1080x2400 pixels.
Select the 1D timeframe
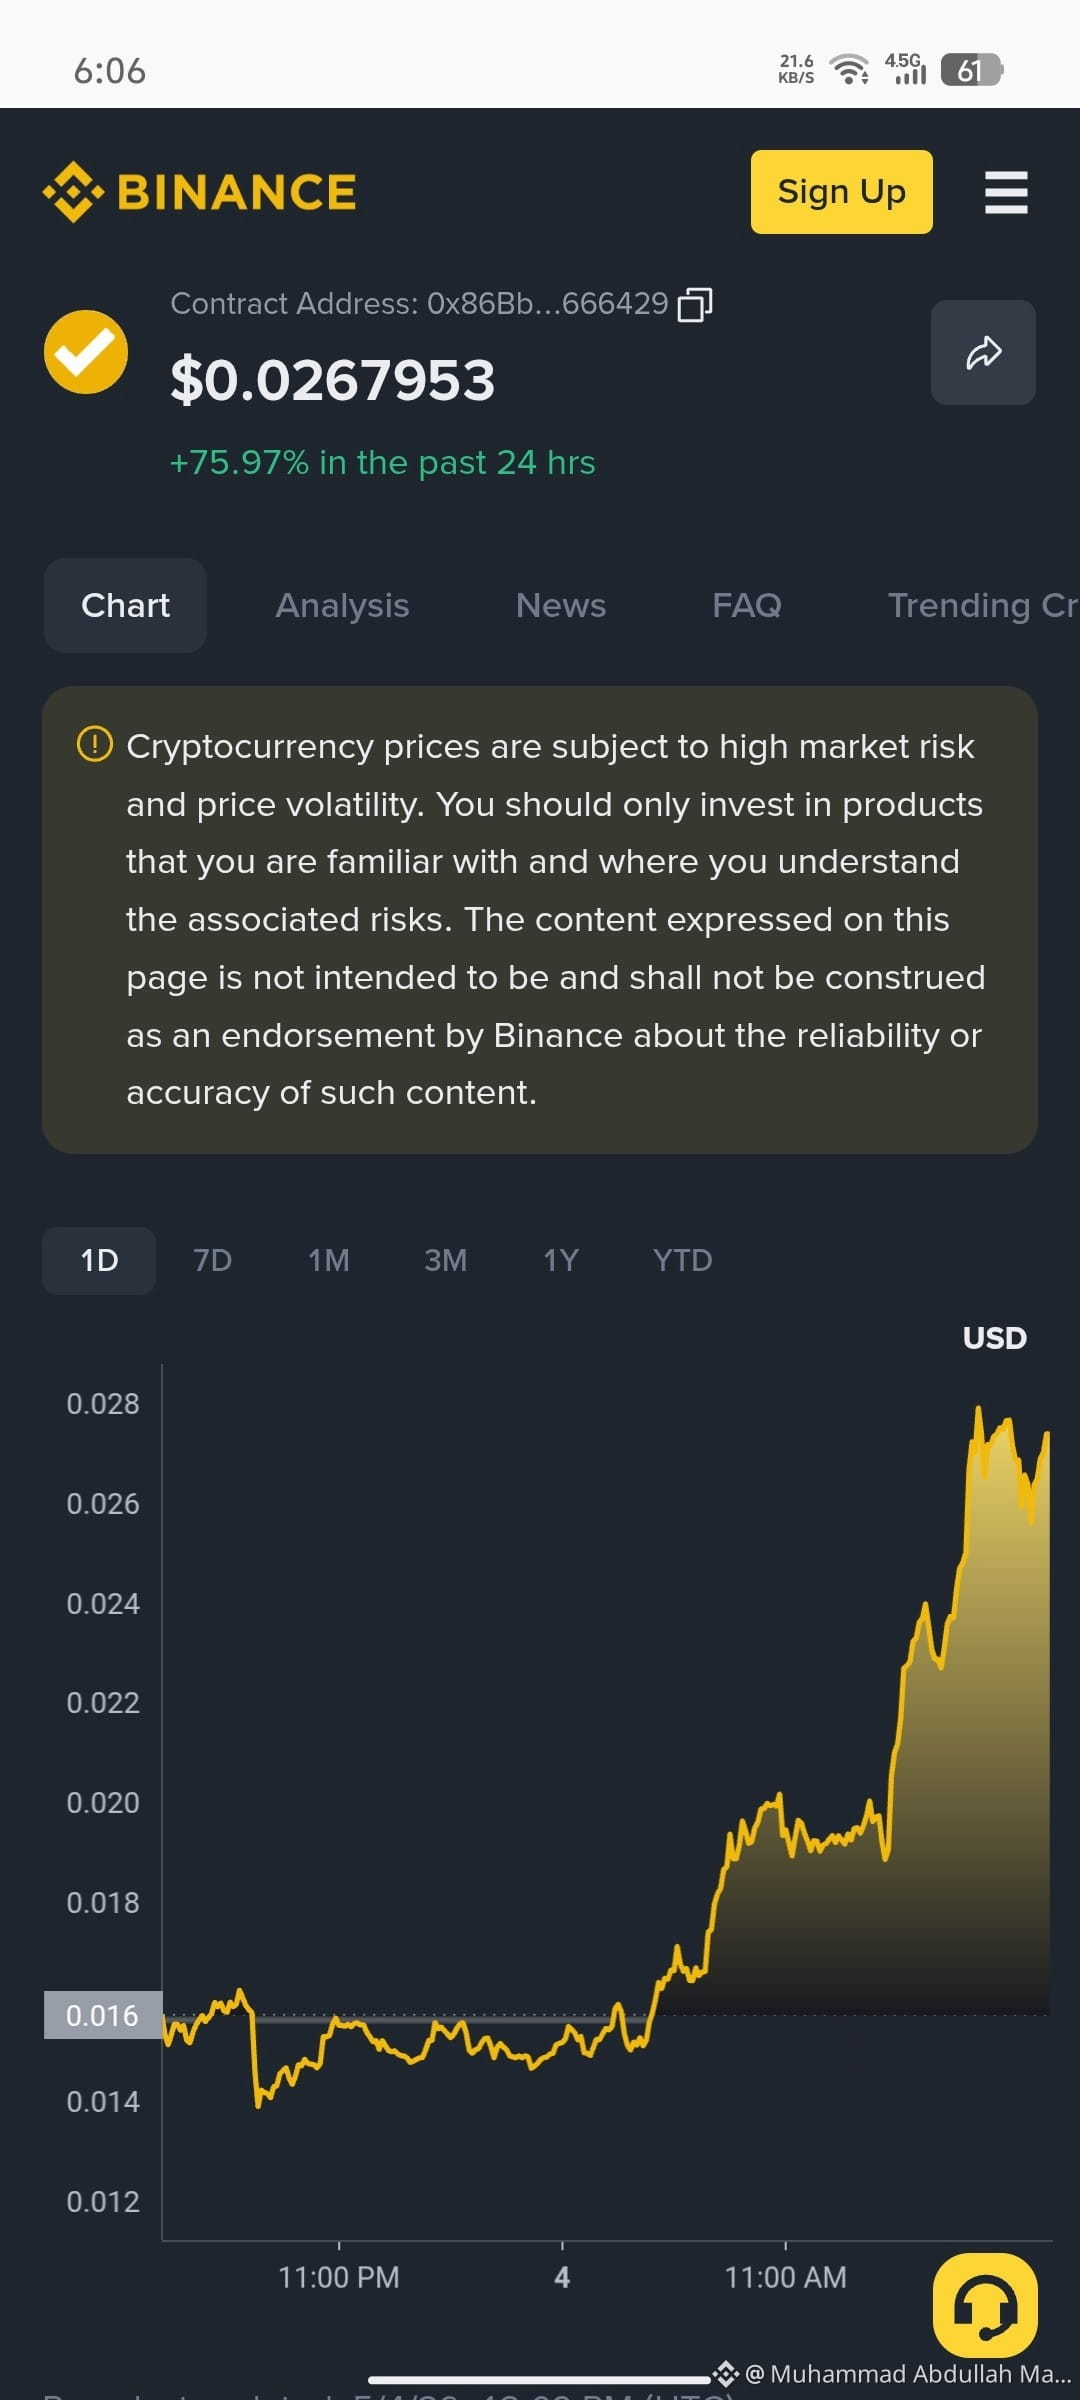[99, 1260]
